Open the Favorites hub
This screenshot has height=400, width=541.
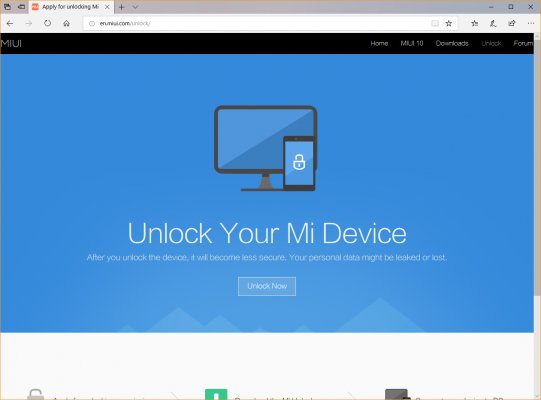(x=475, y=23)
